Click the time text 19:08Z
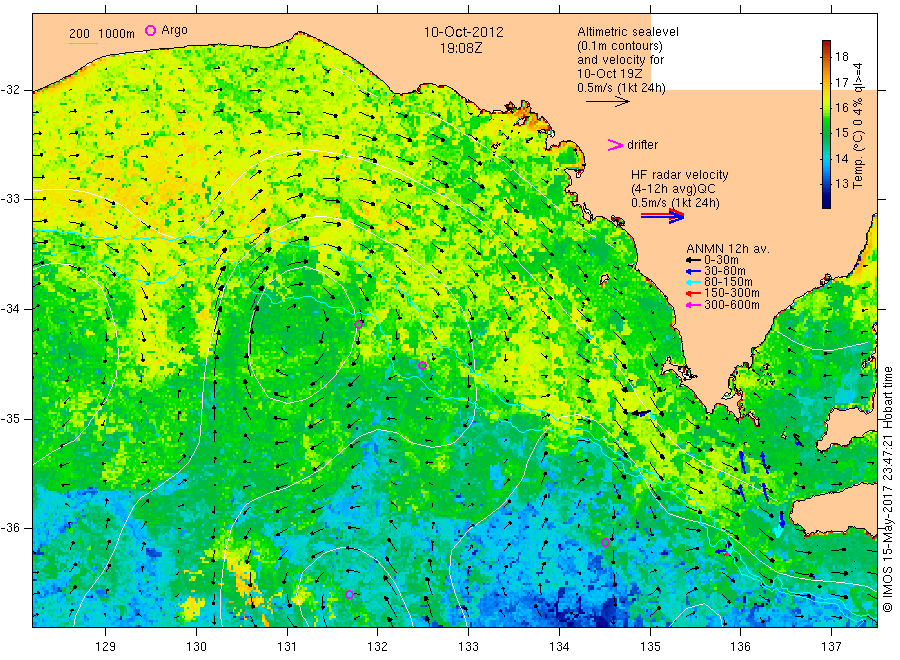This screenshot has height=660, width=900. click(461, 48)
